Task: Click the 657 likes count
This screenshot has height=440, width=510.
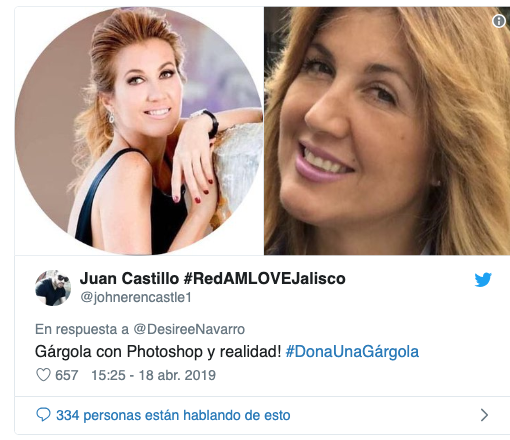Action: (x=67, y=375)
